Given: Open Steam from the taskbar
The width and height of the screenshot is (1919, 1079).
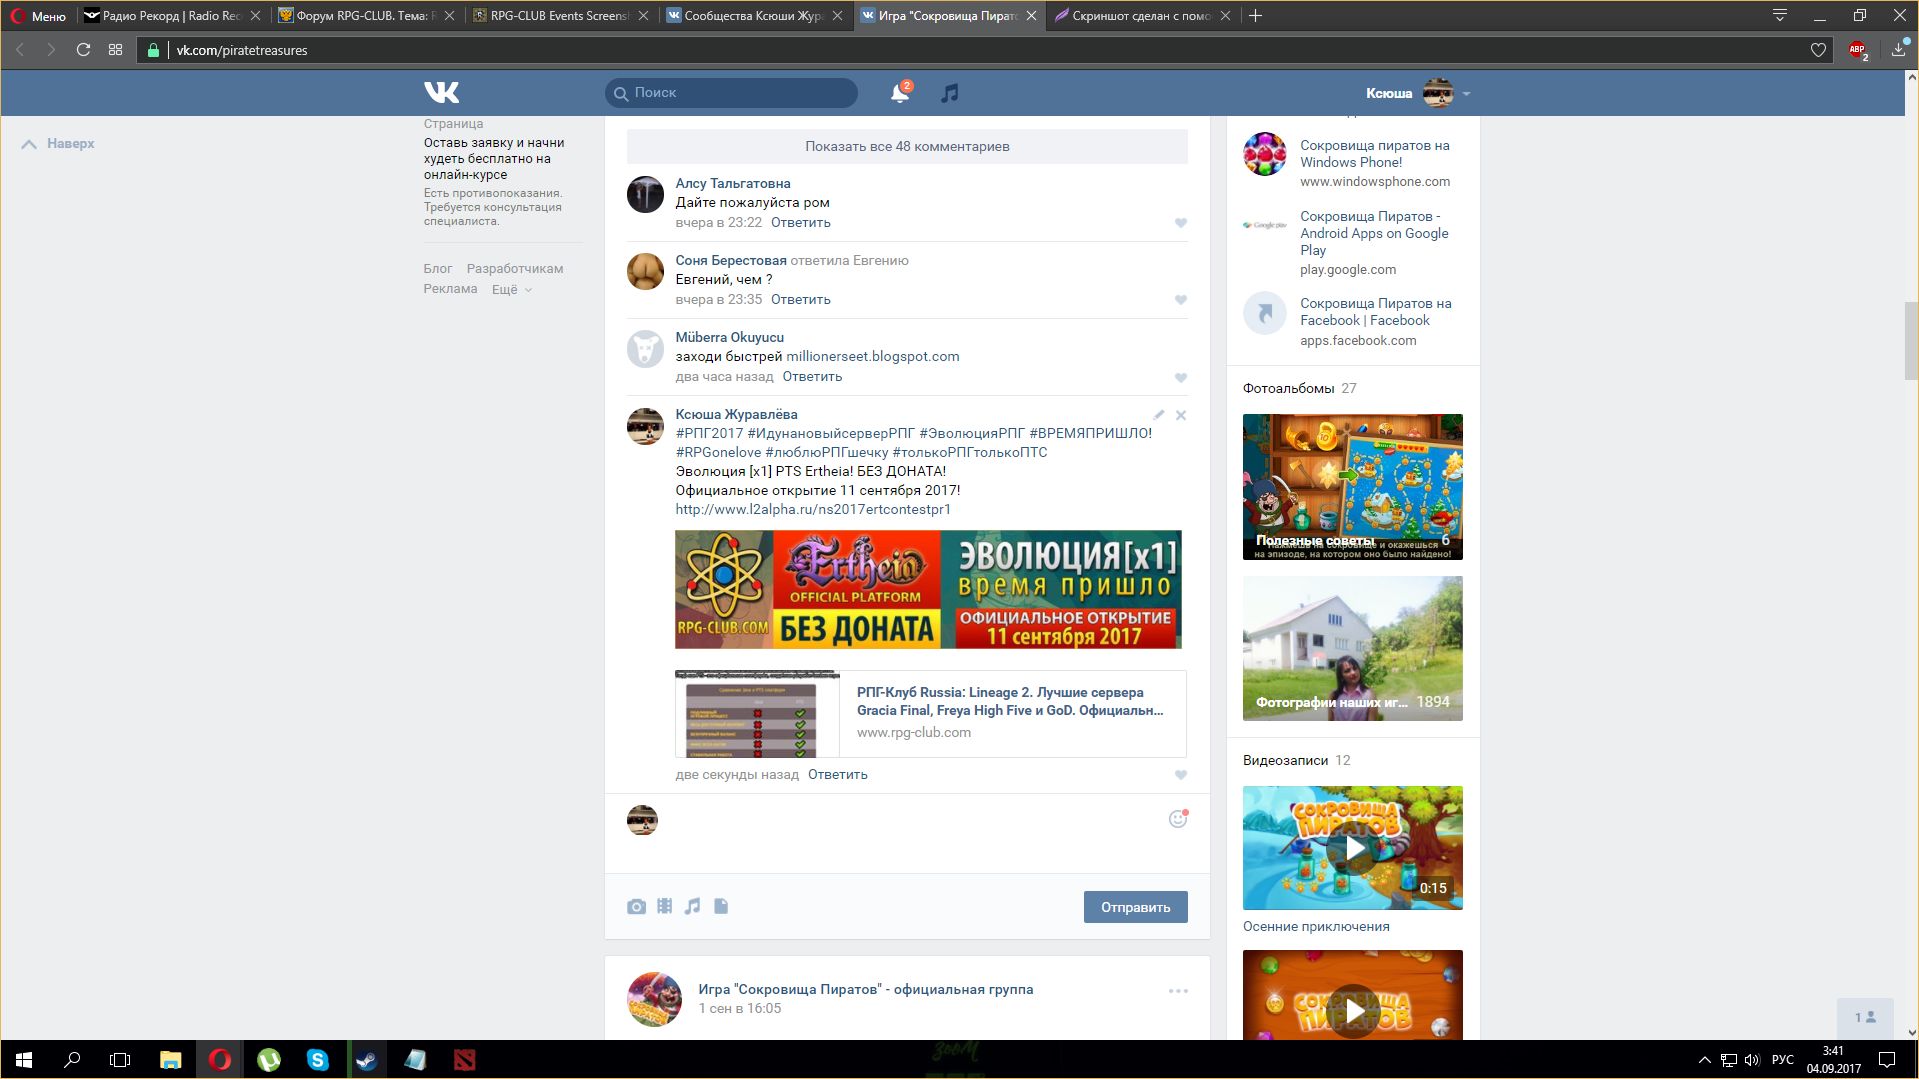Looking at the screenshot, I should click(x=366, y=1060).
